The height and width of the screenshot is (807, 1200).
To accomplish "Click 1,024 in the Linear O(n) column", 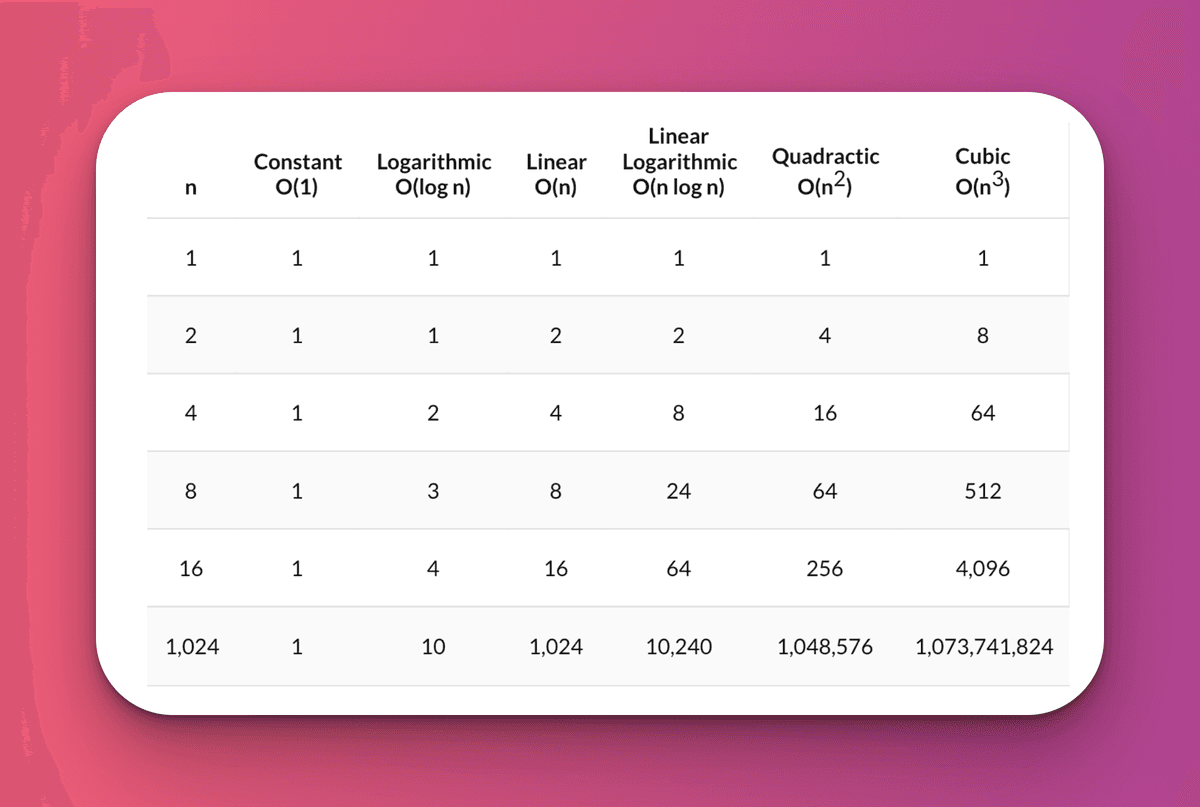I will 556,647.
